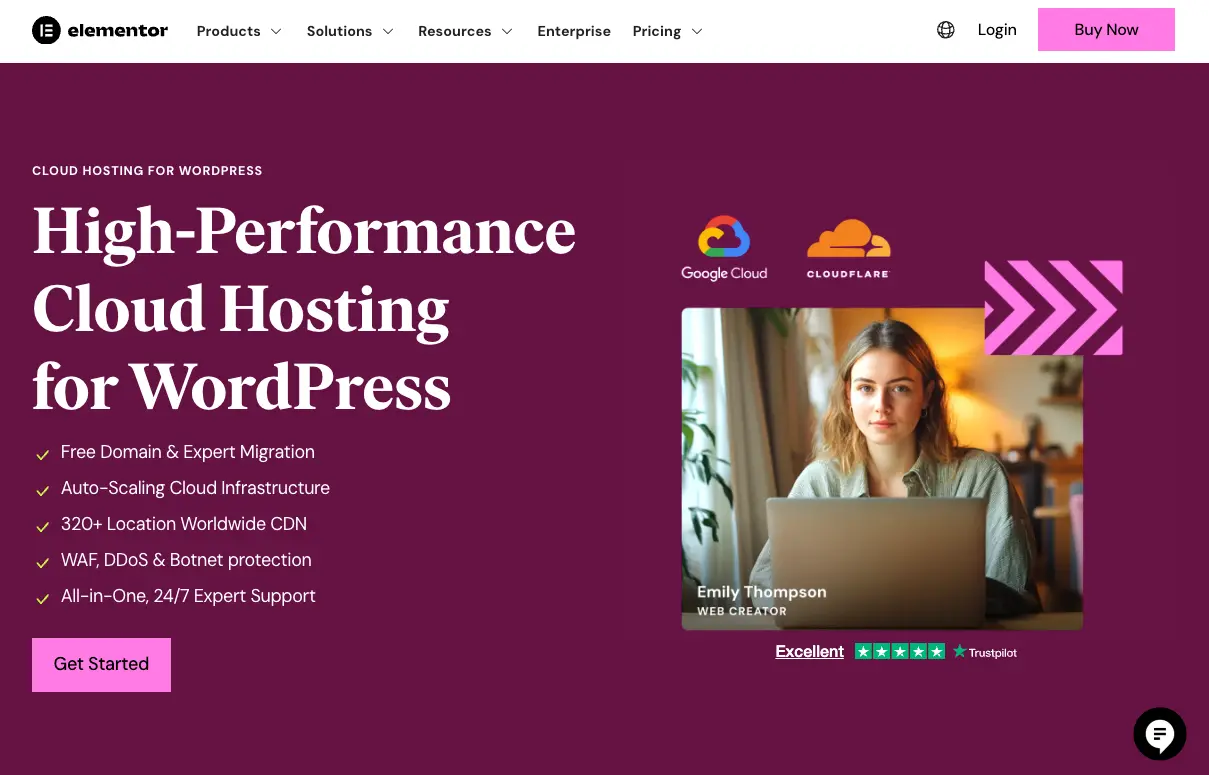This screenshot has width=1209, height=775.
Task: Open the Excellent Trustpilot review link
Action: click(x=809, y=651)
